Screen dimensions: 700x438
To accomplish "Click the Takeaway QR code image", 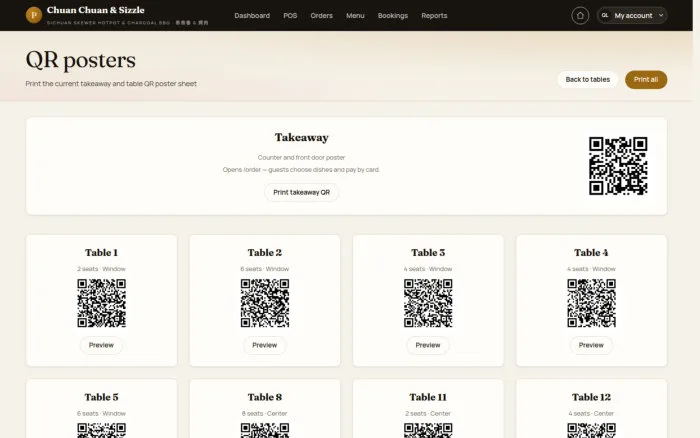I will [618, 166].
